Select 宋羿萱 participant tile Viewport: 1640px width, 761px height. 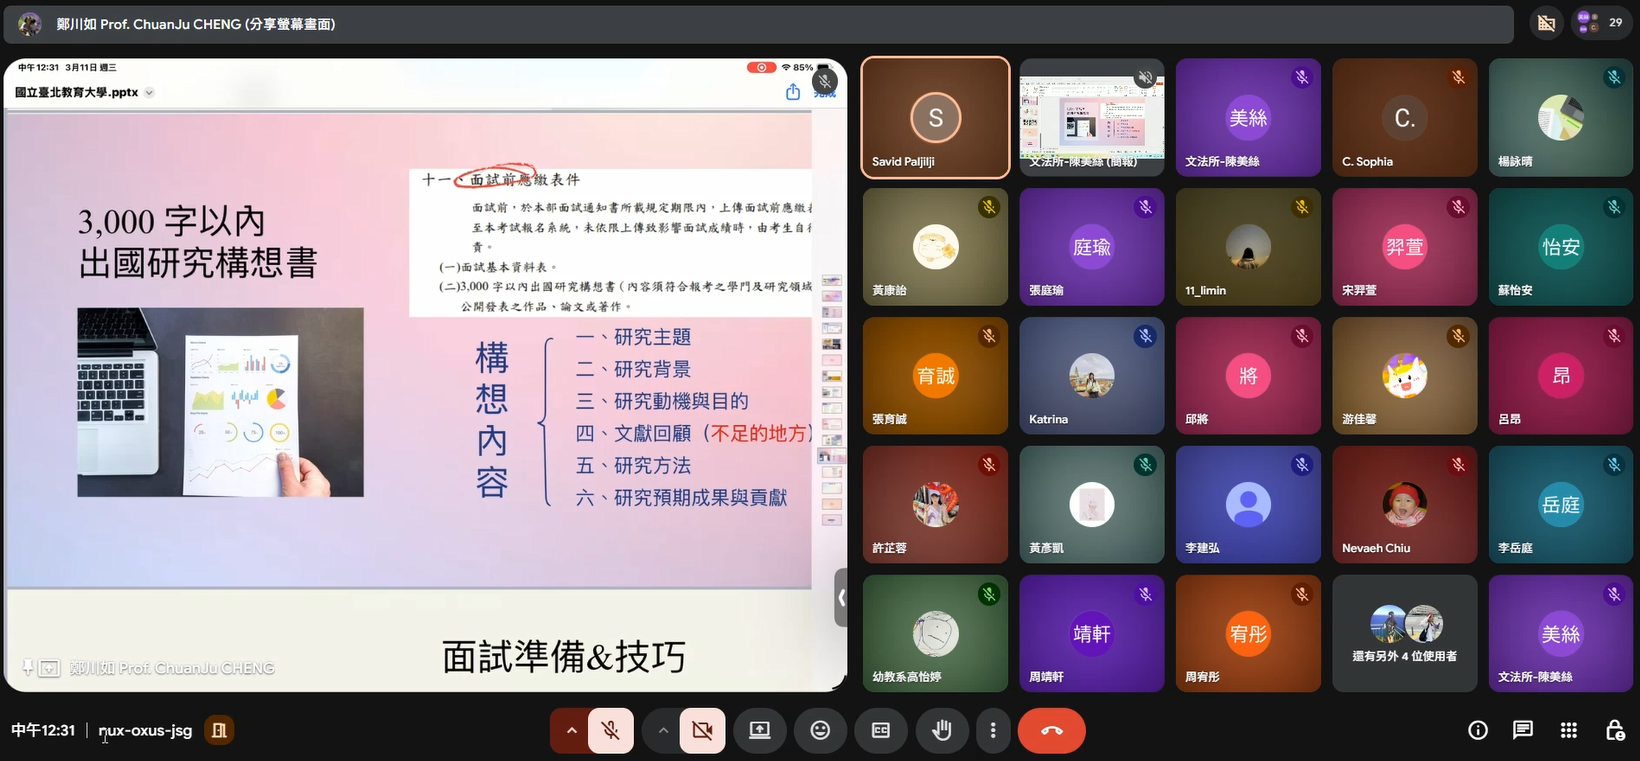click(x=1404, y=246)
